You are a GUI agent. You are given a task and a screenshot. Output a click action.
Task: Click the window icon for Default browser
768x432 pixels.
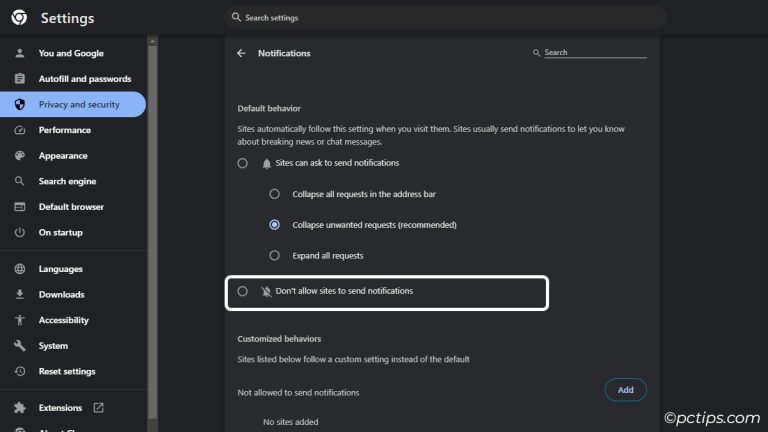coord(20,207)
